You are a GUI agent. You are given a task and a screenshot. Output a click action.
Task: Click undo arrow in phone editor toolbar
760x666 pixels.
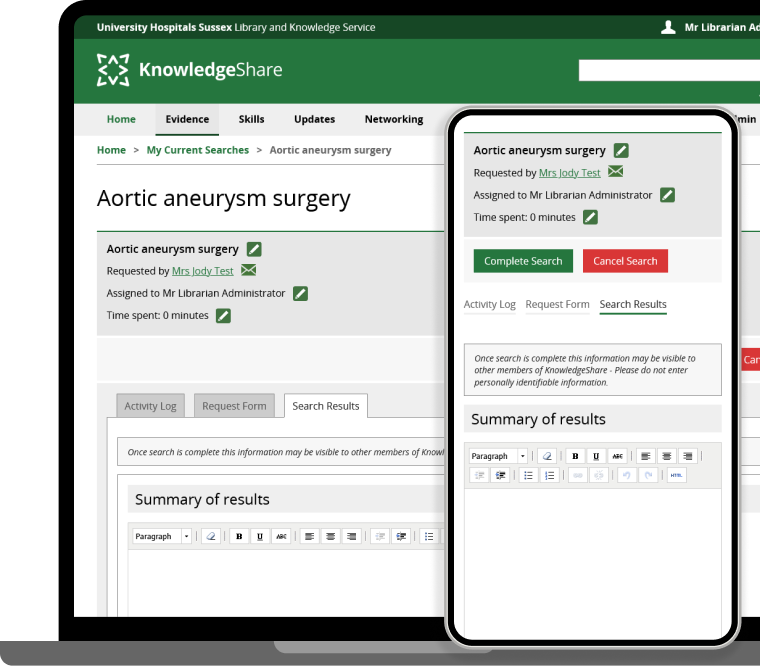[x=627, y=476]
